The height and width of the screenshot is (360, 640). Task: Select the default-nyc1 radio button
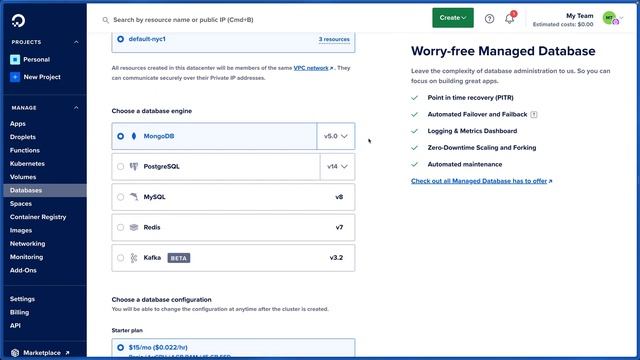(120, 39)
